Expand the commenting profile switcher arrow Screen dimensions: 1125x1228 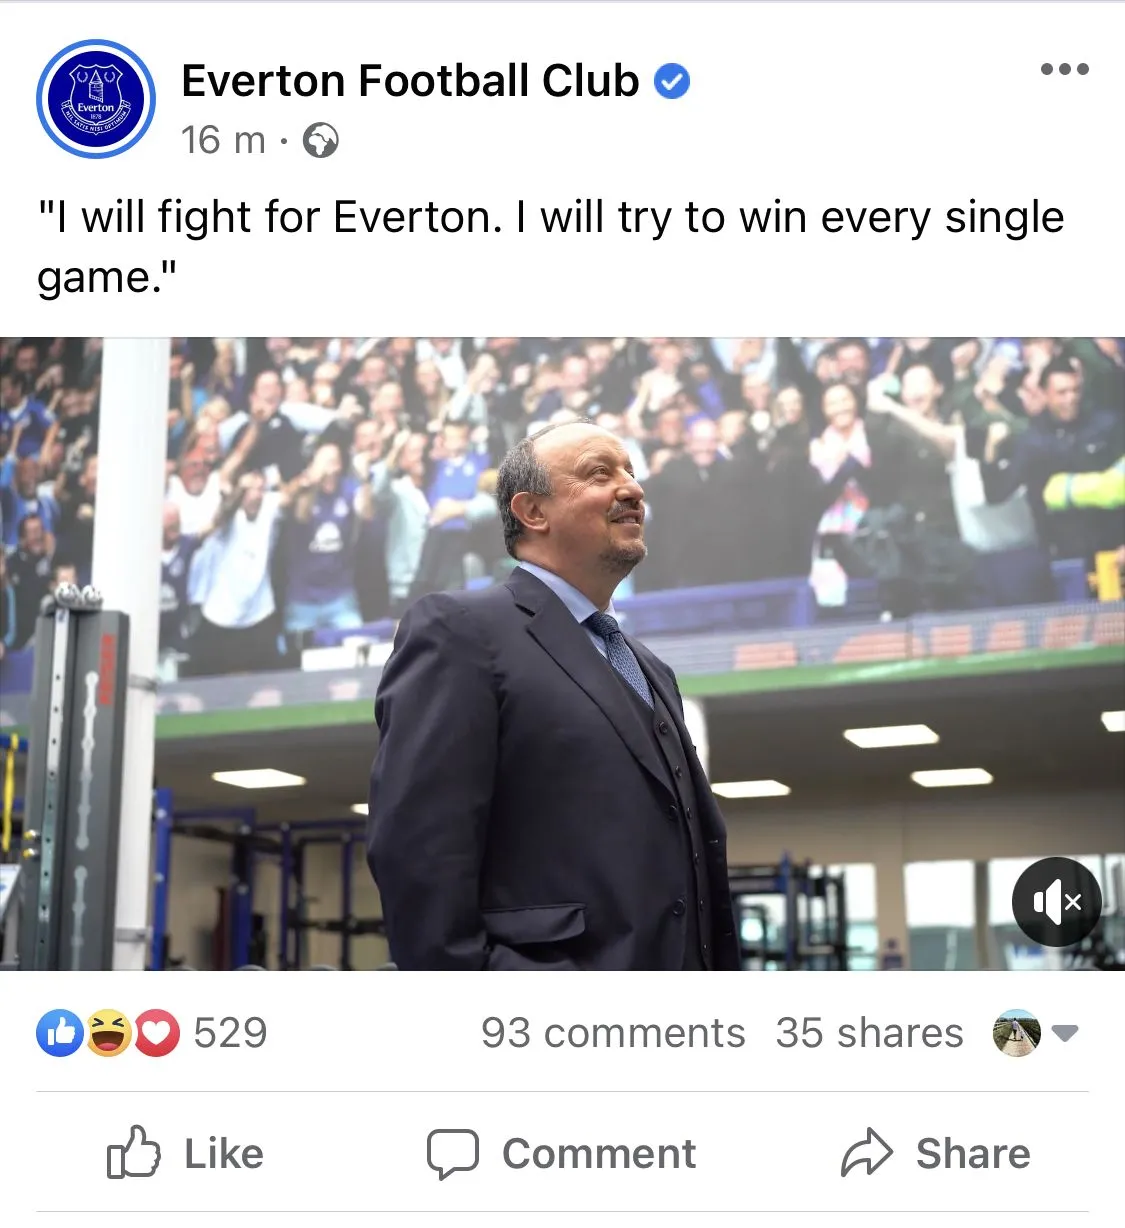coord(1066,1033)
